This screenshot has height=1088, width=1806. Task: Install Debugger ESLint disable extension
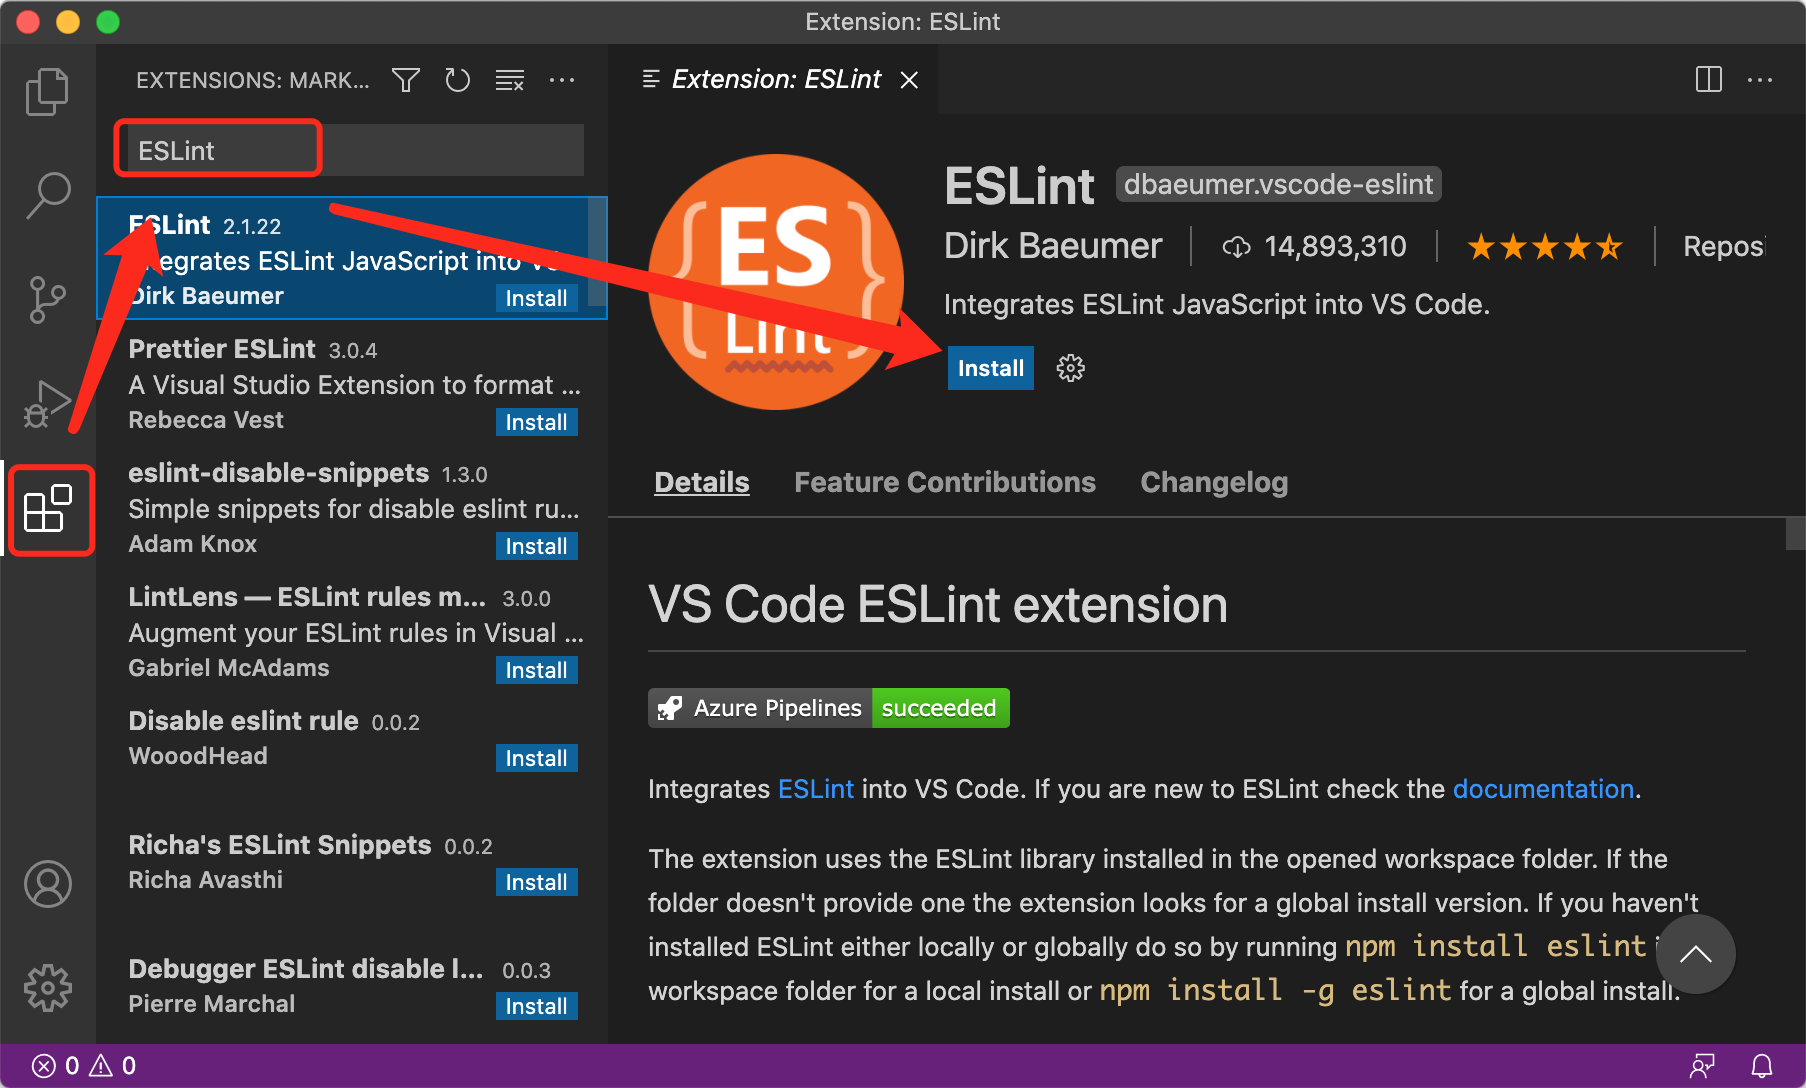(x=536, y=1006)
